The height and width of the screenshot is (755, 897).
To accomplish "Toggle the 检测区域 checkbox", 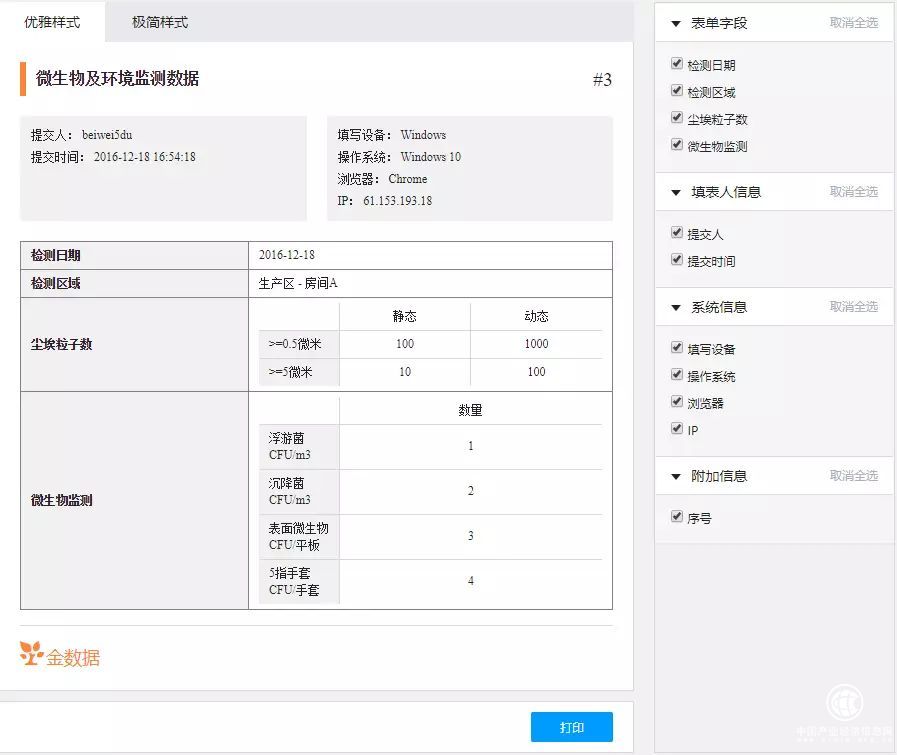I will pos(677,91).
